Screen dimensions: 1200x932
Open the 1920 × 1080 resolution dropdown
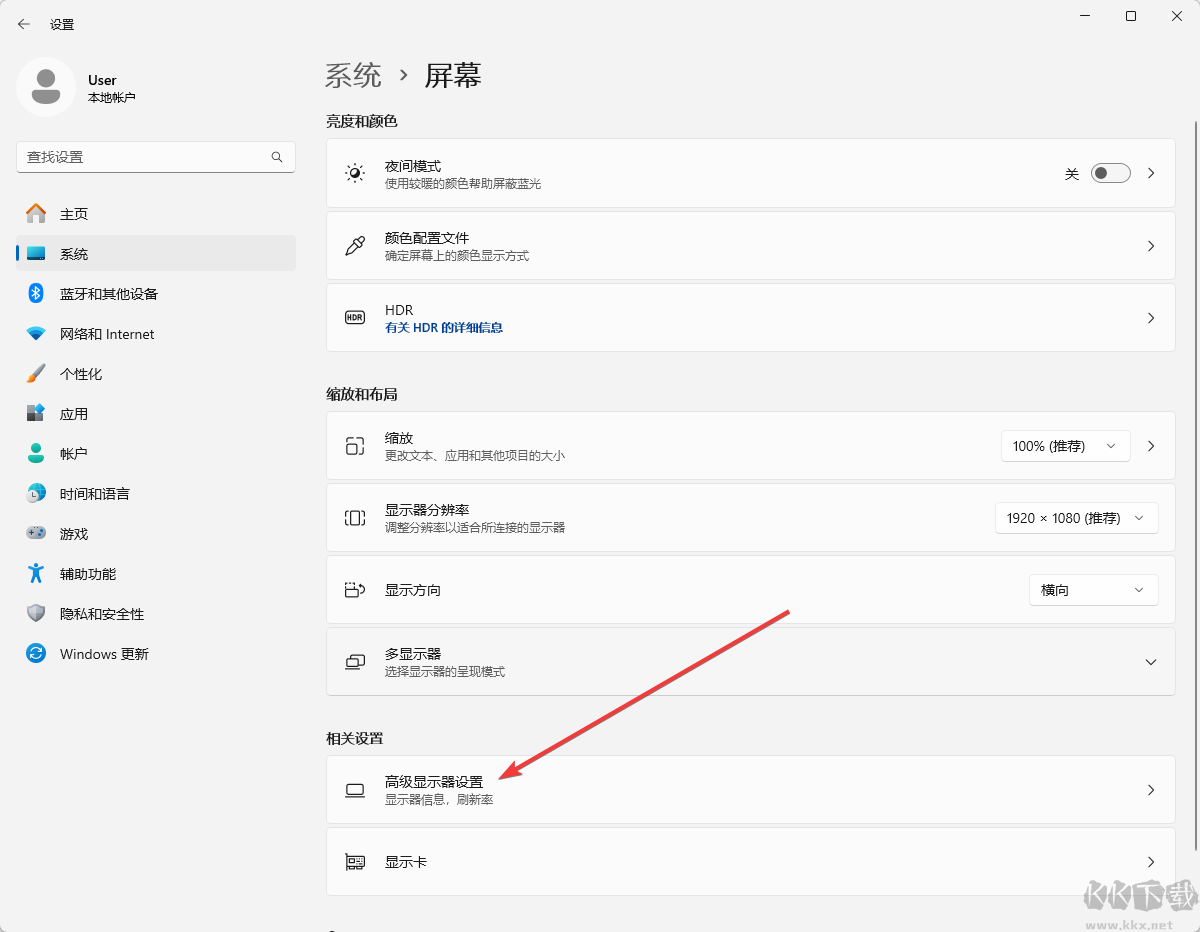pyautogui.click(x=1076, y=517)
